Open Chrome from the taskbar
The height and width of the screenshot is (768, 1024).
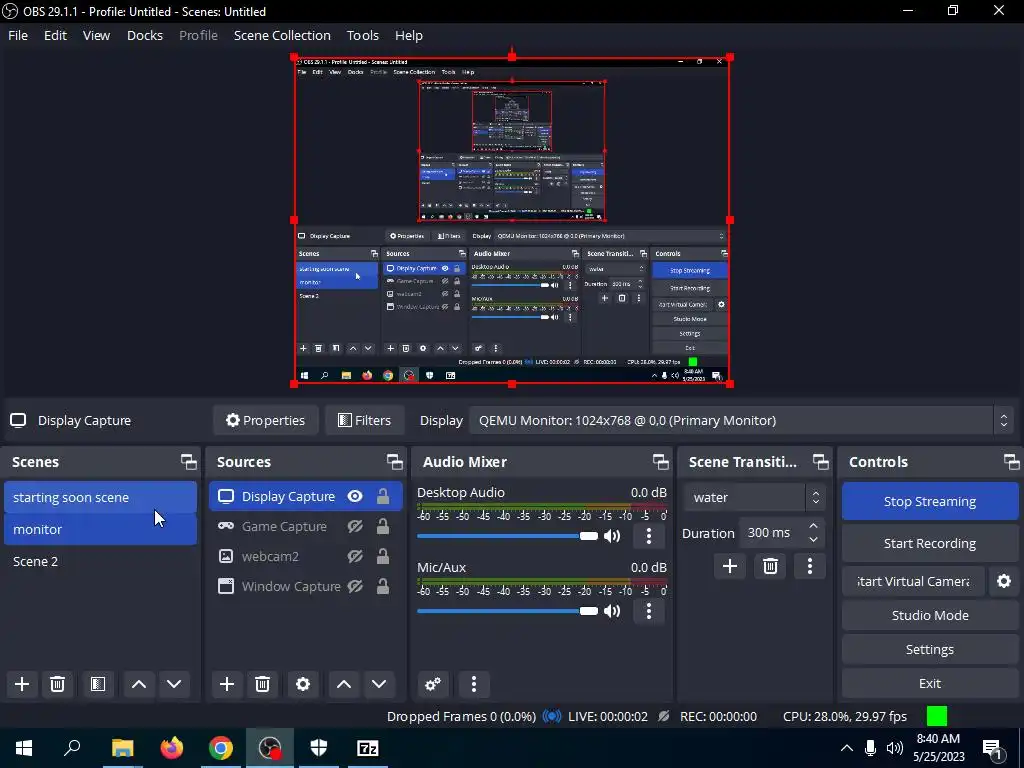221,748
